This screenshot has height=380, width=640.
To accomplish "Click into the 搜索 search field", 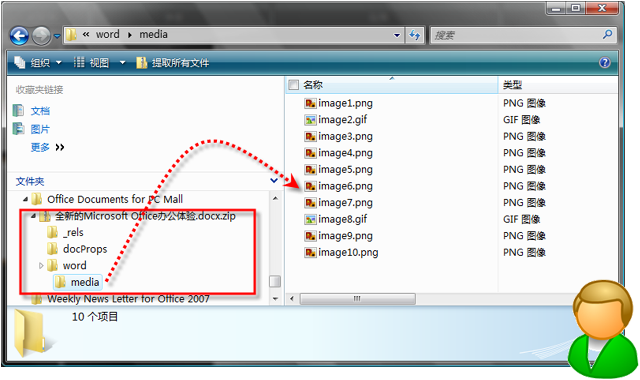I will [x=516, y=35].
